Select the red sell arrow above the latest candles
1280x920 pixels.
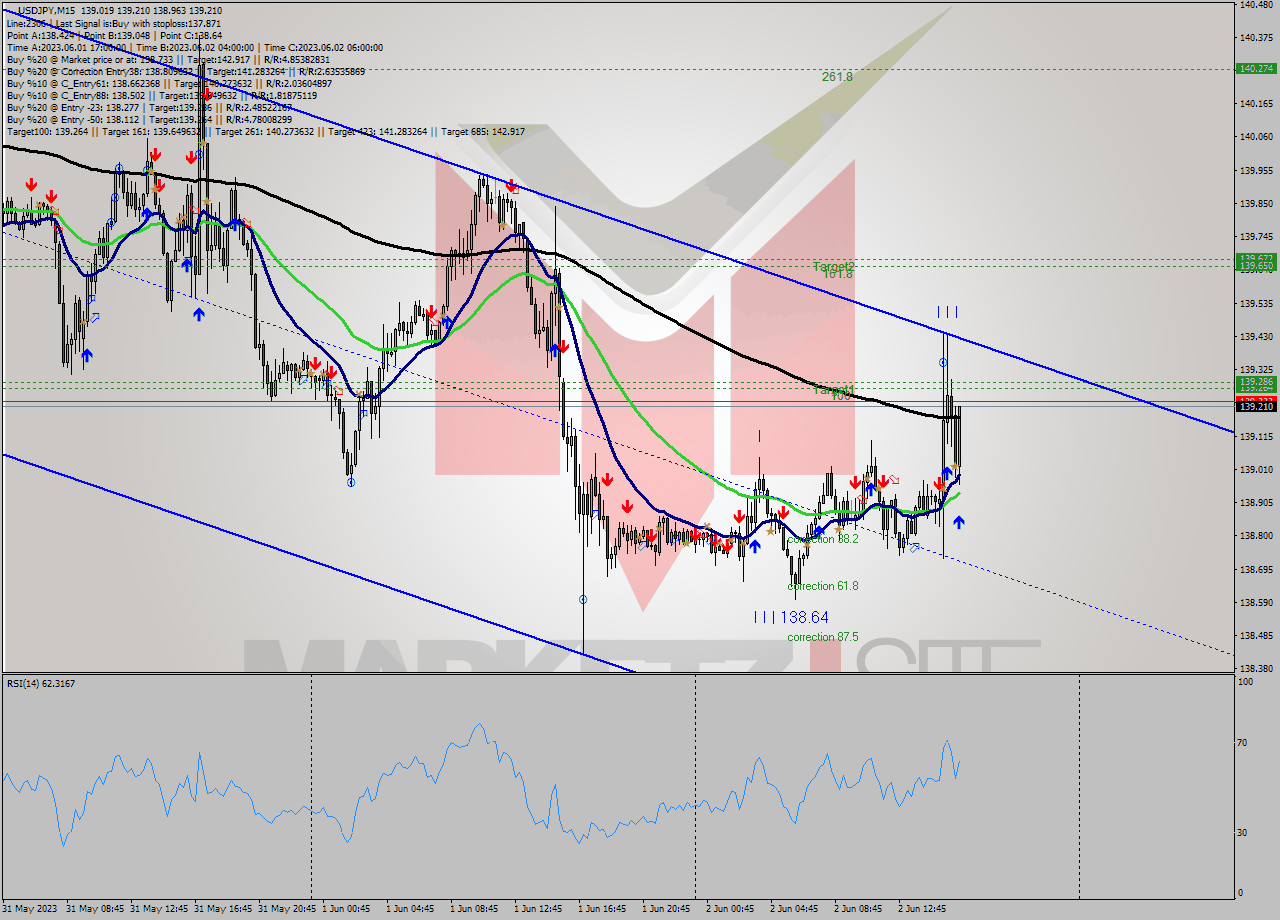point(939,482)
